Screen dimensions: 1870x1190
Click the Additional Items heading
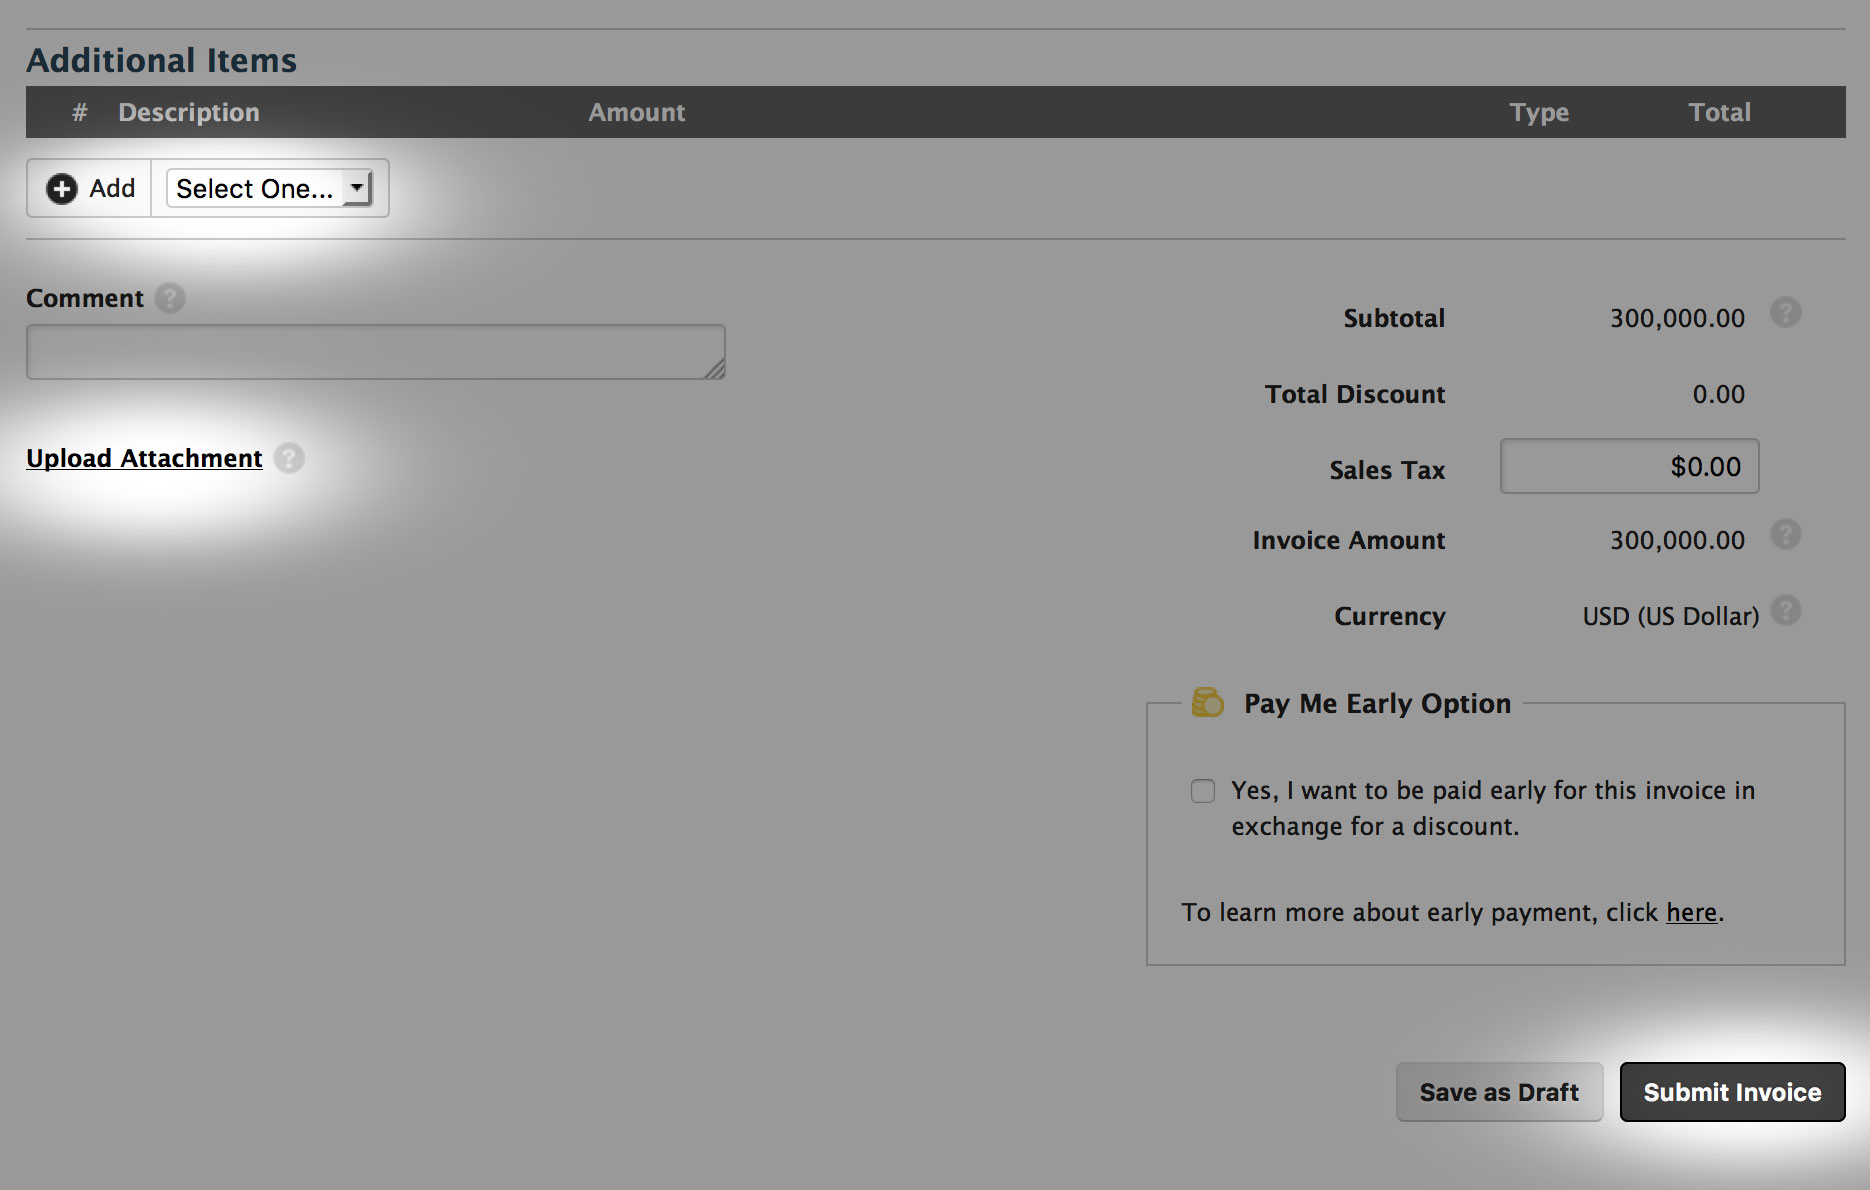(x=162, y=60)
